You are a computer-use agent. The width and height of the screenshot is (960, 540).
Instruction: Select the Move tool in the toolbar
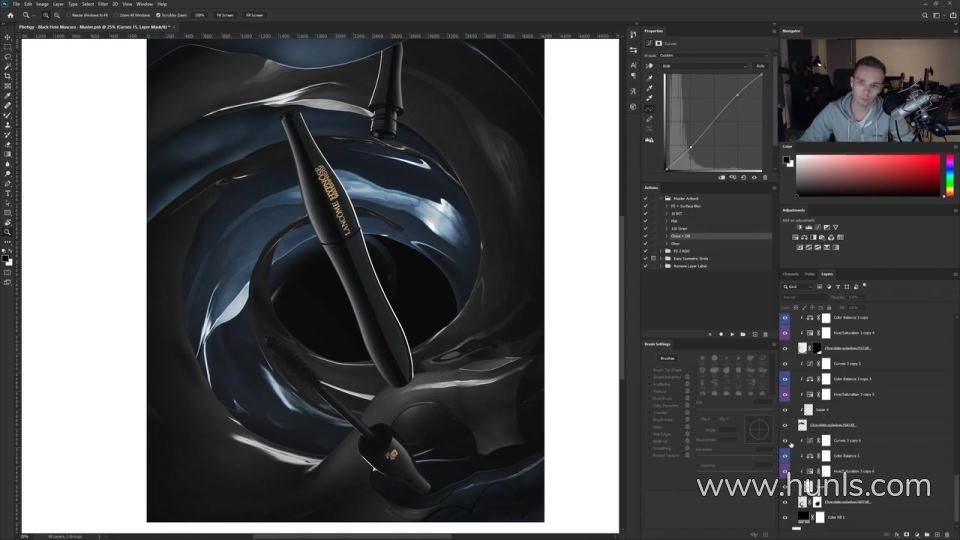7,37
